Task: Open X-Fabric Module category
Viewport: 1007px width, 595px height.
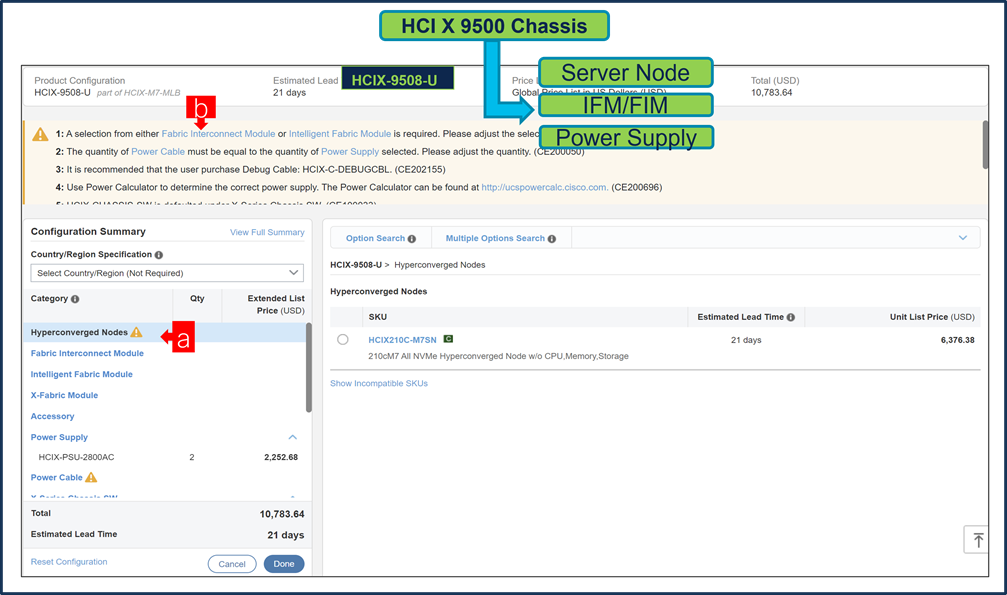Action: (x=64, y=396)
